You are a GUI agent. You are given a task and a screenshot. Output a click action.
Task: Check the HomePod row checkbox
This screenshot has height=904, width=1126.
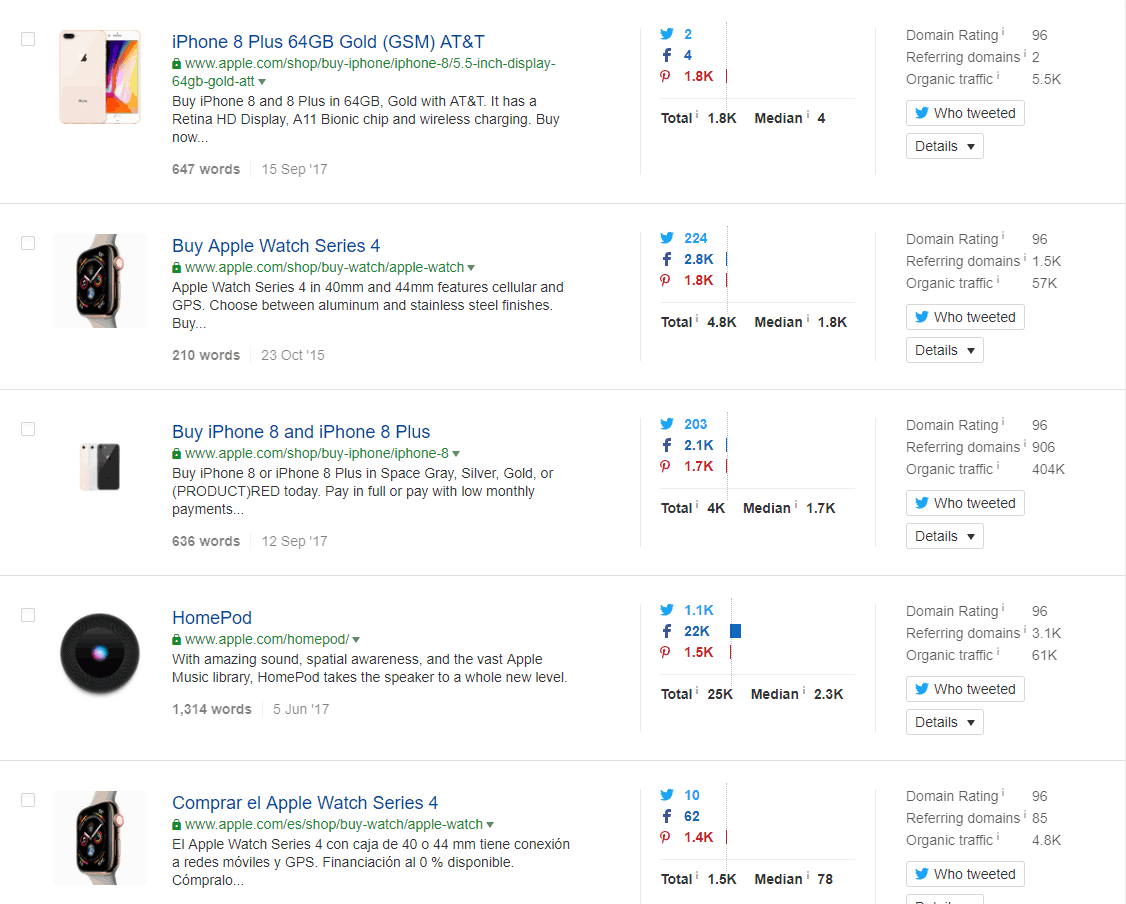coord(28,614)
